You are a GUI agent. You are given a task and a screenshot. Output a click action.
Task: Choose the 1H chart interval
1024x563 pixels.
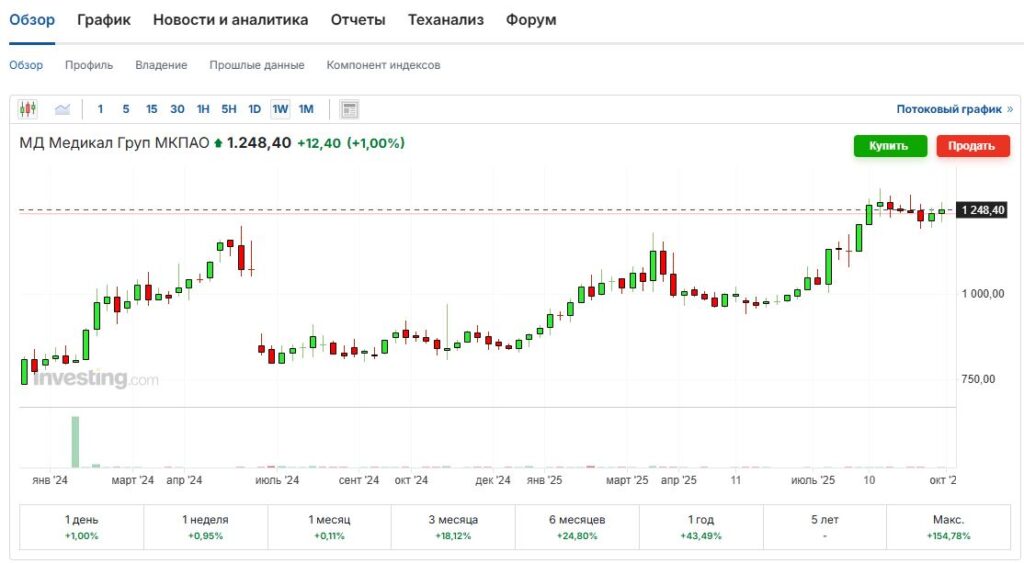[203, 109]
